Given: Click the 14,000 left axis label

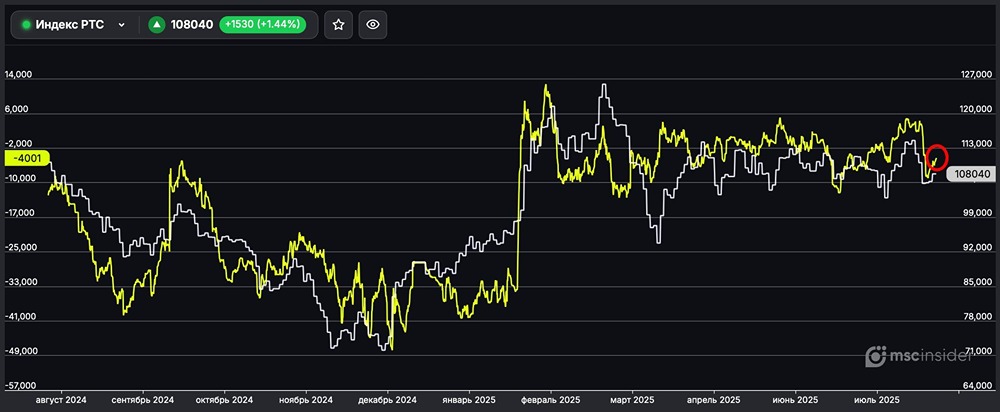Looking at the screenshot, I should [x=19, y=75].
